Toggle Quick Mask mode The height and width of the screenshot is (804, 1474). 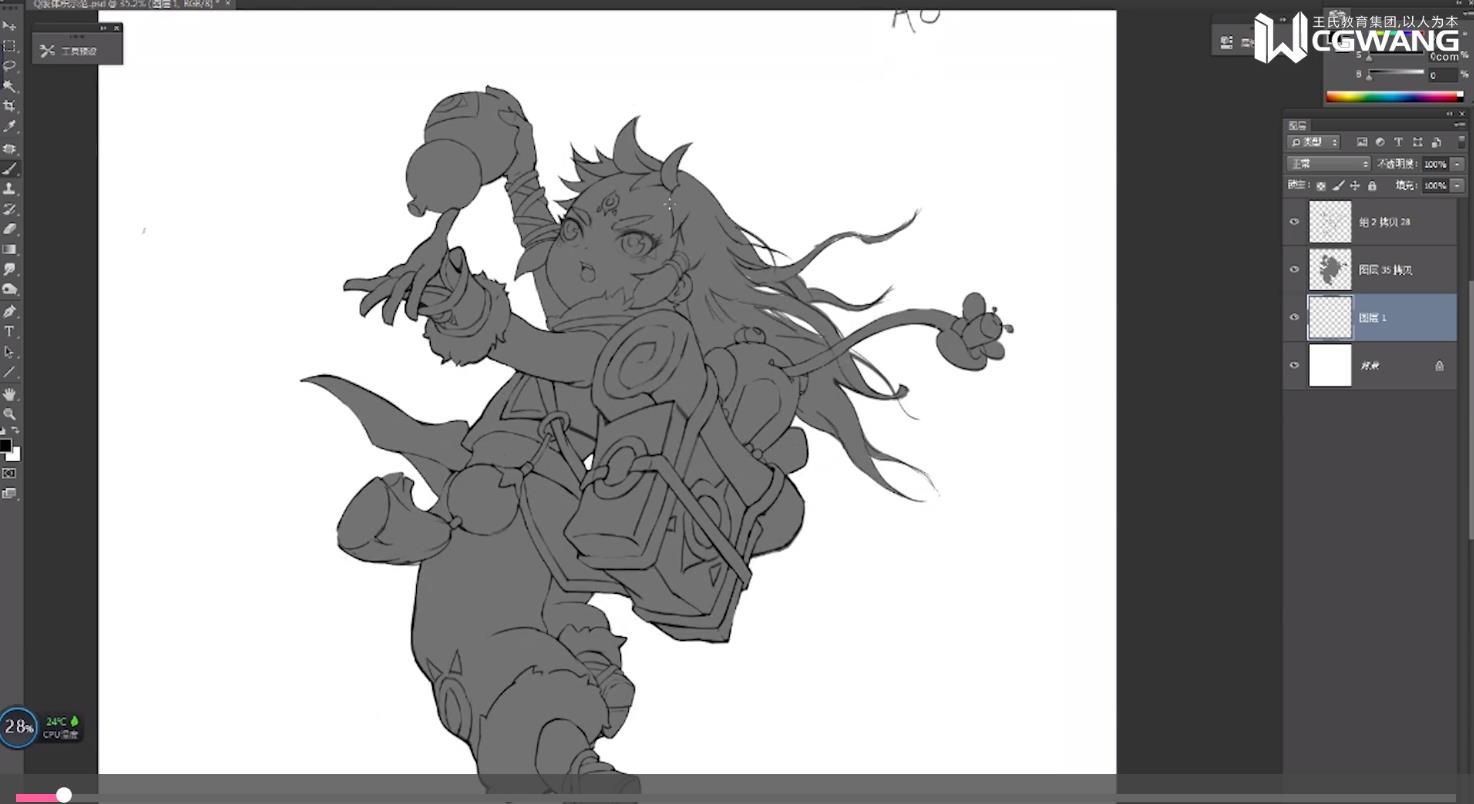(9, 473)
